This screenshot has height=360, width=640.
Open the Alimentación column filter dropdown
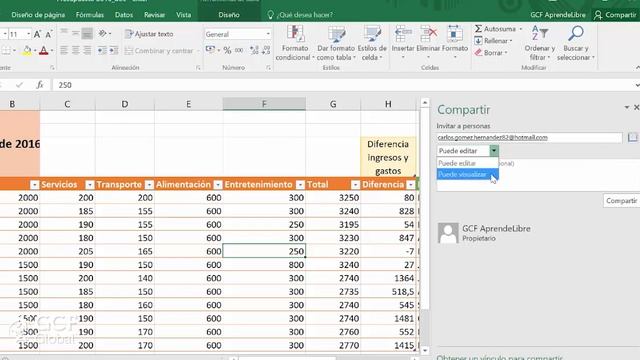coord(218,185)
